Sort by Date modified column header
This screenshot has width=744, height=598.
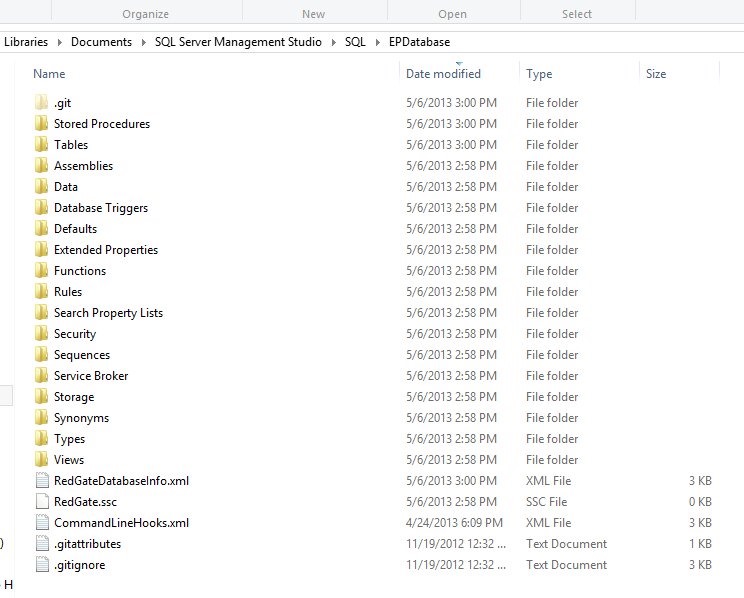tap(443, 74)
